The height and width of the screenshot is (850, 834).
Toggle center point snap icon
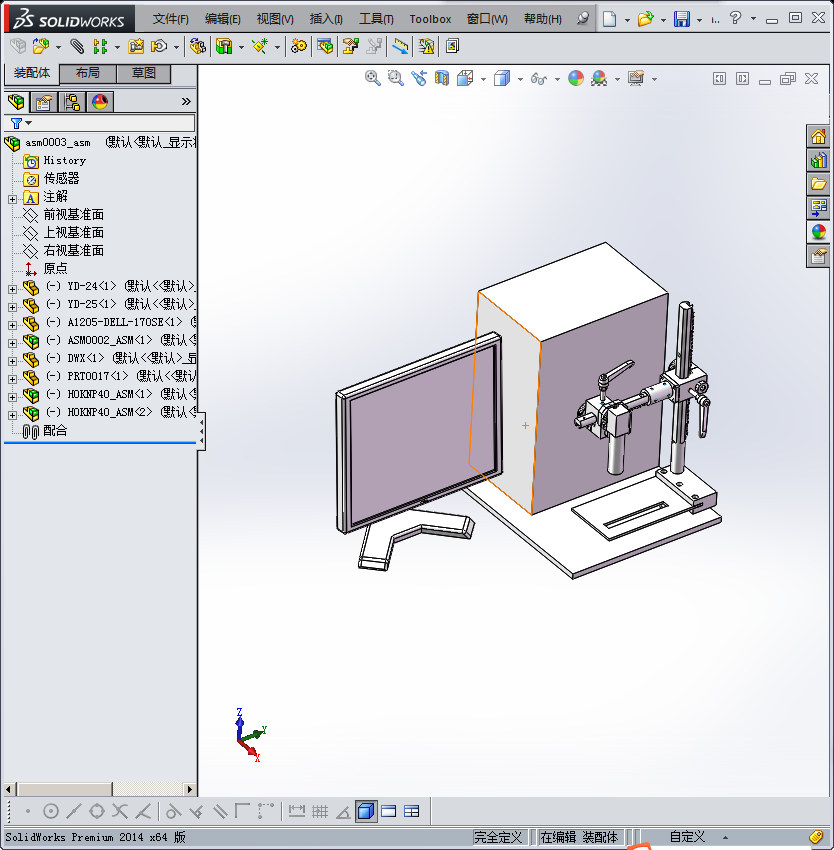point(51,811)
